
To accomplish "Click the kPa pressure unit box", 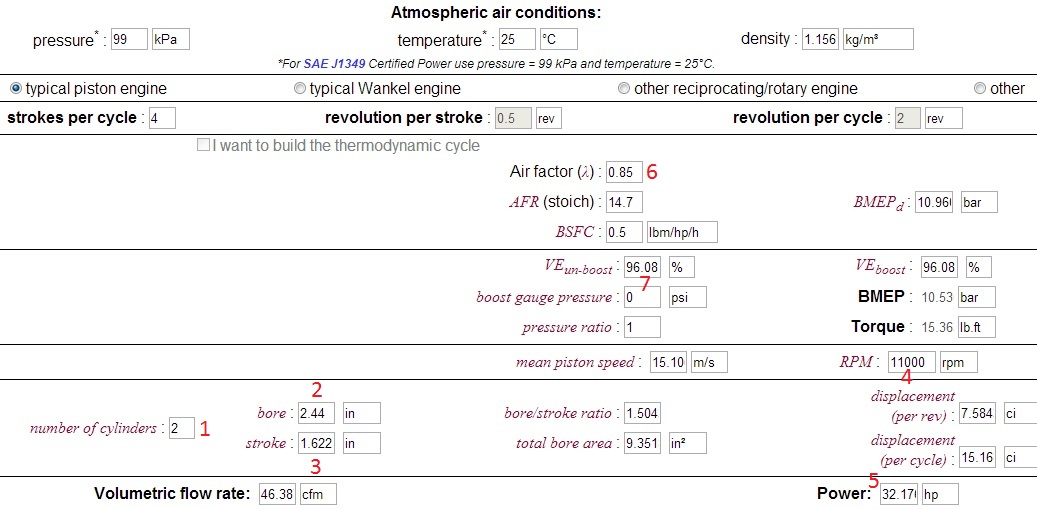I will pyautogui.click(x=170, y=40).
